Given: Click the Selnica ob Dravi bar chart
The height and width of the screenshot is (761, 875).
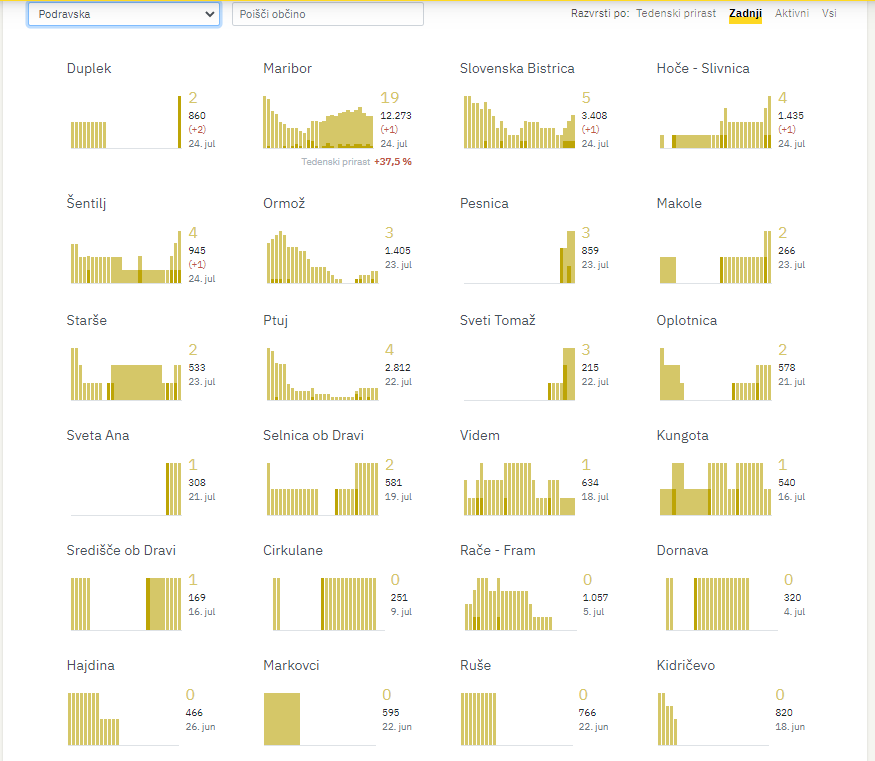Looking at the screenshot, I should (x=322, y=489).
